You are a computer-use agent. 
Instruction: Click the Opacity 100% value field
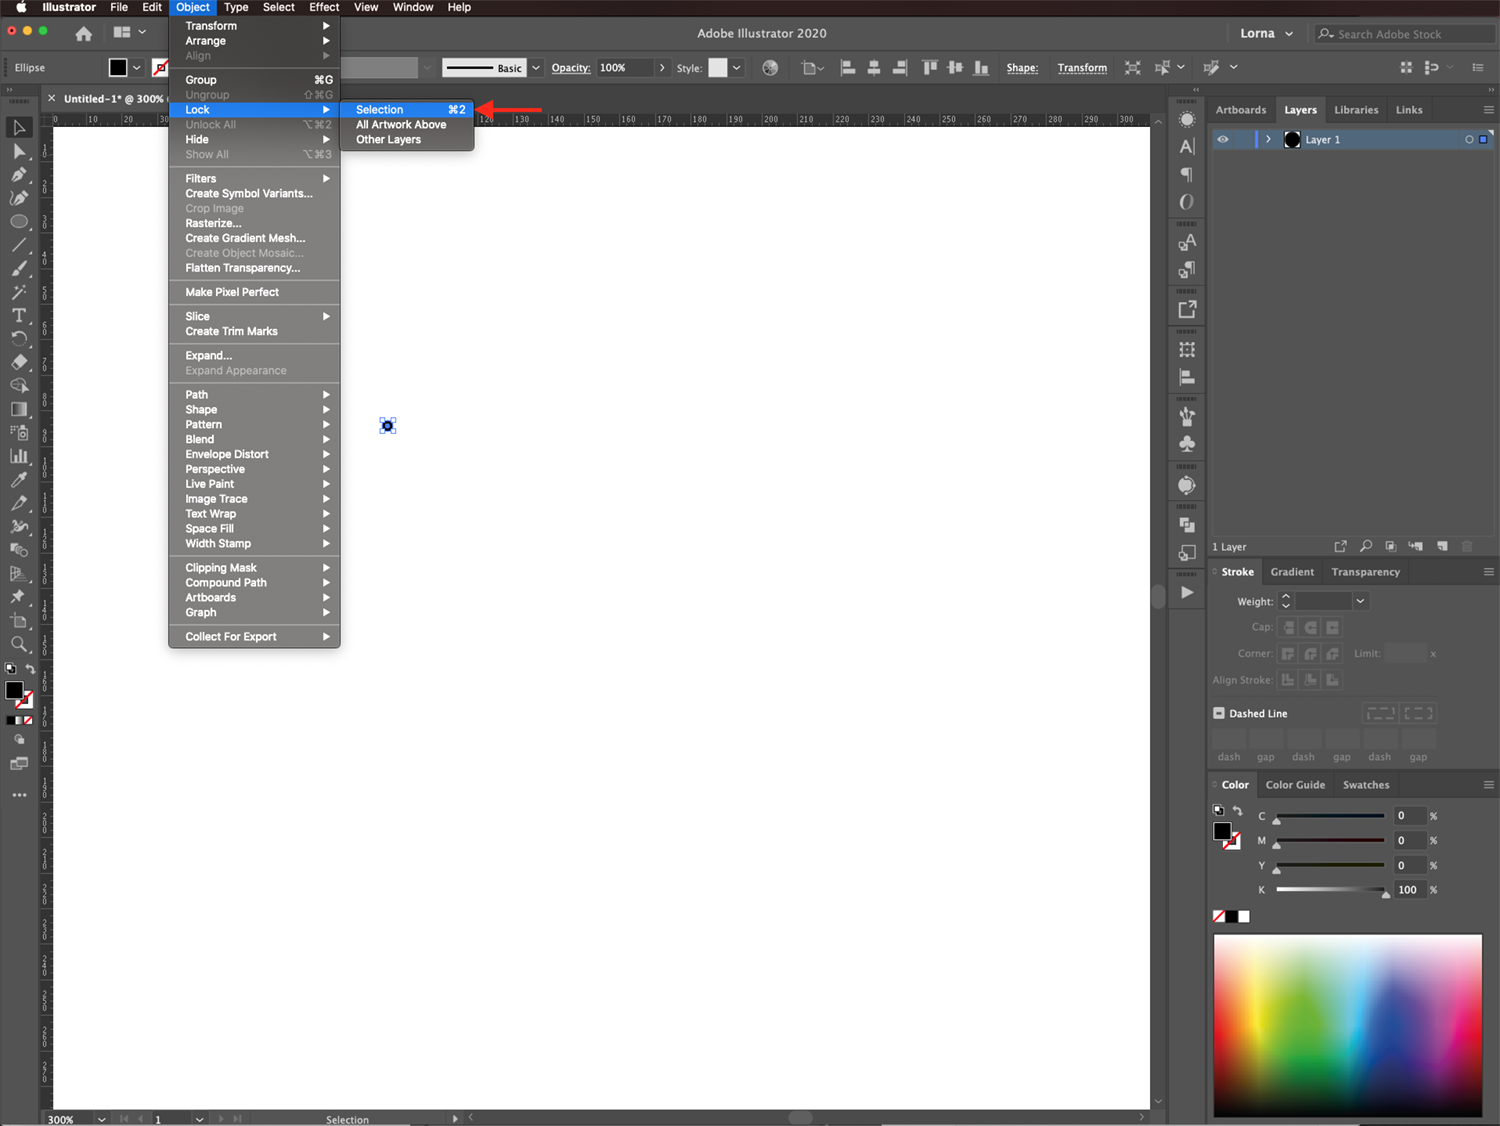coord(625,68)
